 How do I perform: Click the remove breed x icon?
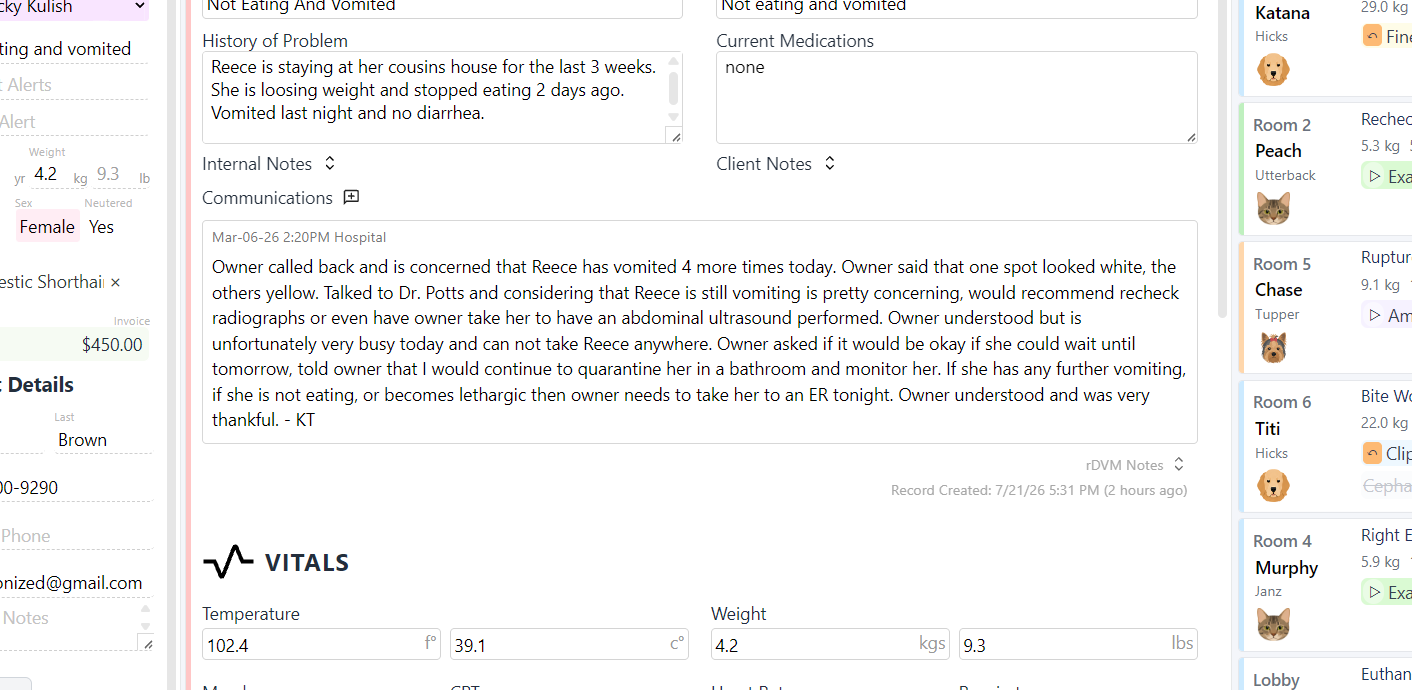click(115, 282)
